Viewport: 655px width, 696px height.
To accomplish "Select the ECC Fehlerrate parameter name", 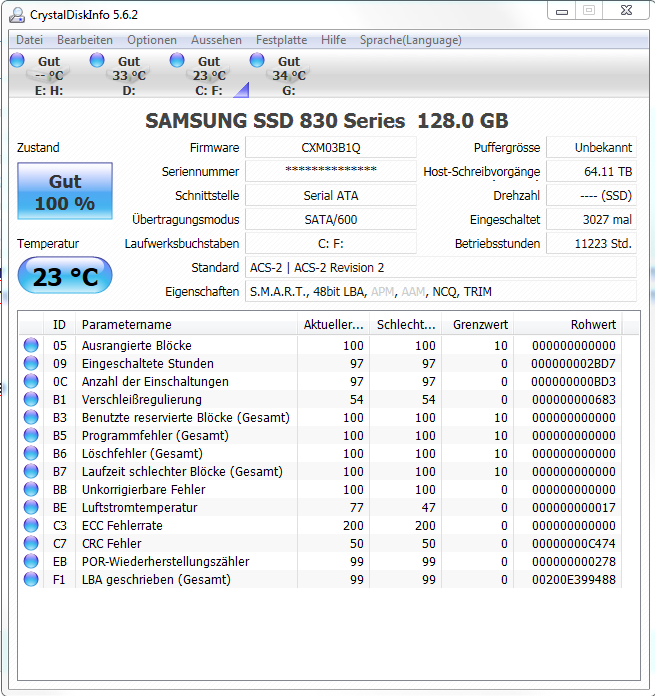I will (x=122, y=526).
